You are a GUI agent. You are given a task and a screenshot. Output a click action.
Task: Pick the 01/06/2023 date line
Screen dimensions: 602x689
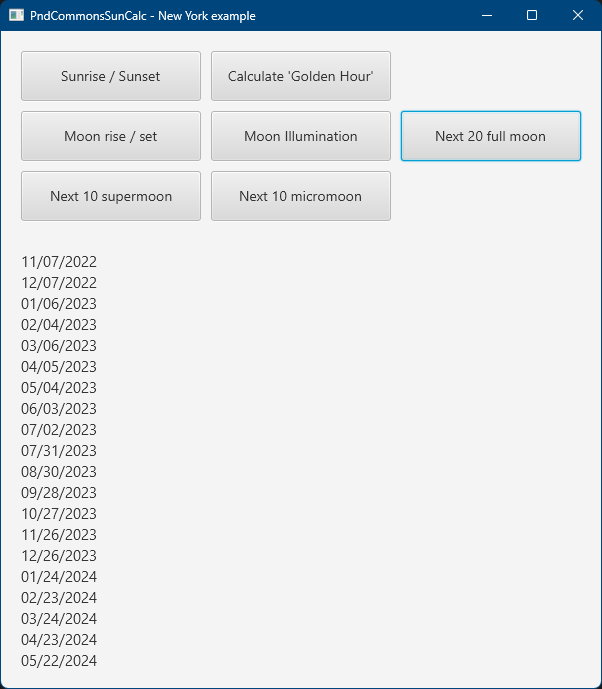point(59,304)
